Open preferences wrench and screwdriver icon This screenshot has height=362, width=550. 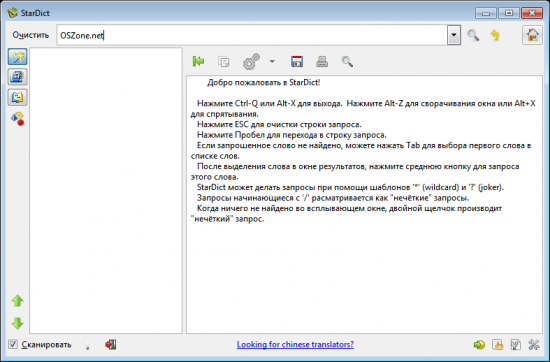coord(534,345)
